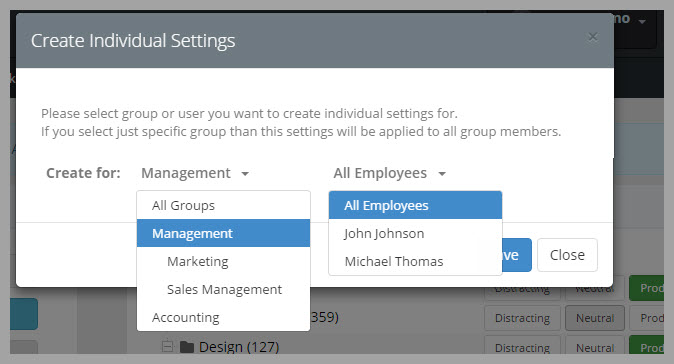Mark the Design row as Neutral
The width and height of the screenshot is (674, 364).
coord(595,346)
